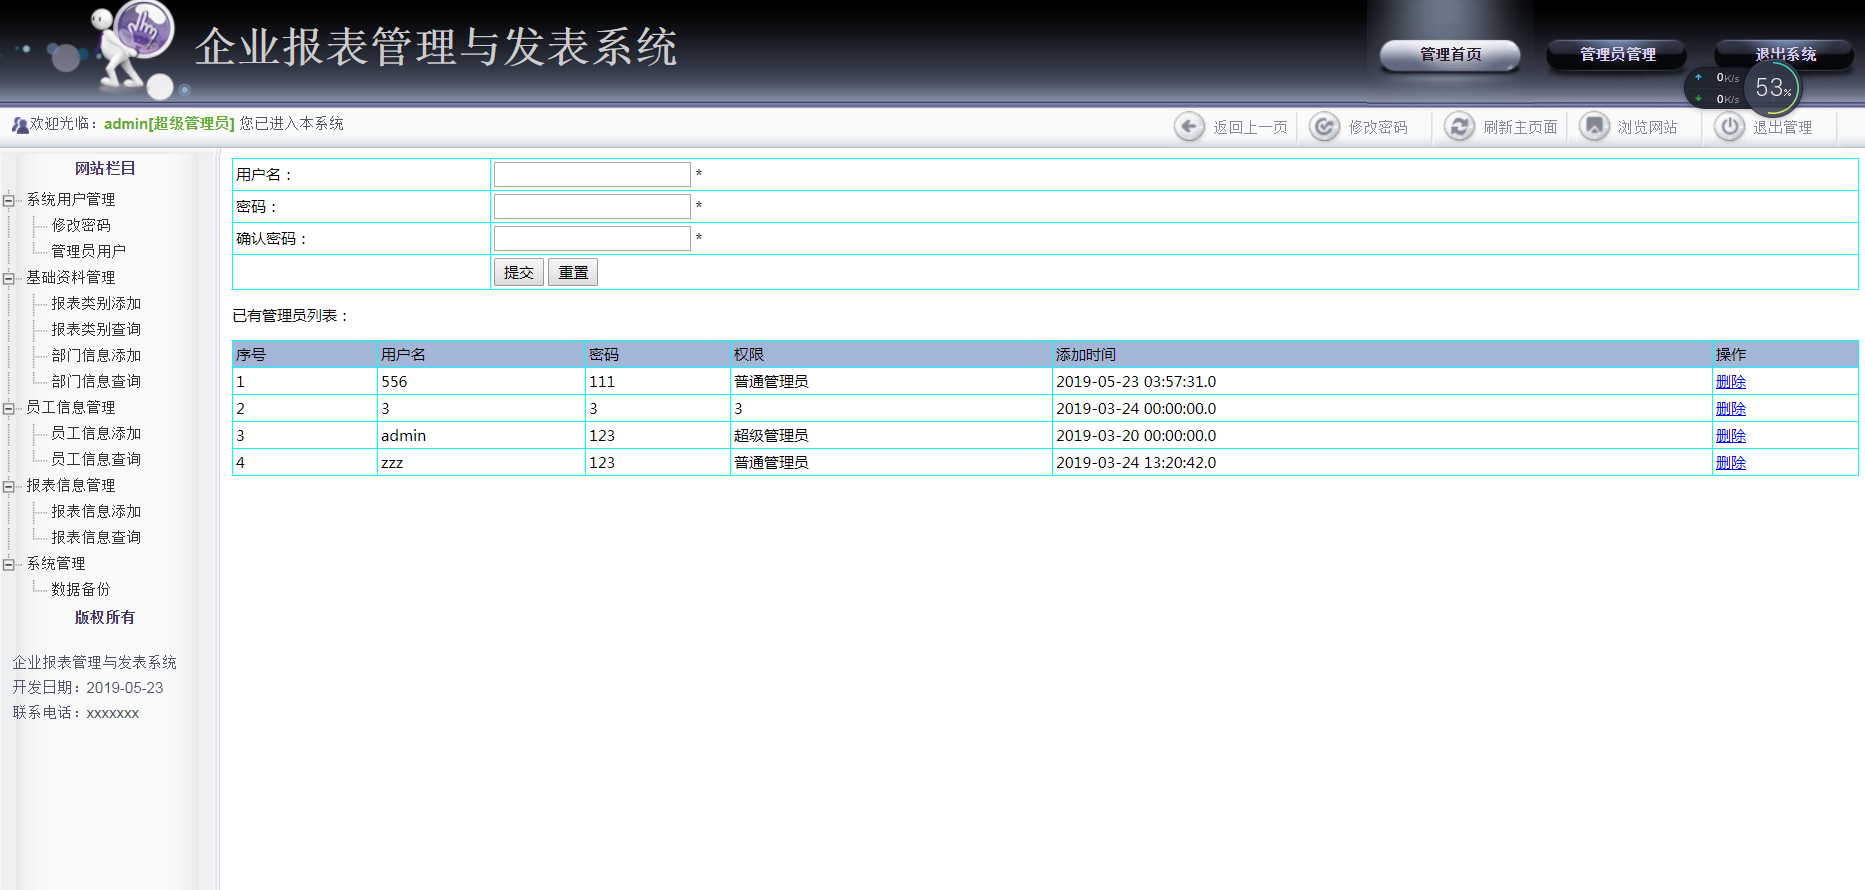Open the 管理首页 header tab
The height and width of the screenshot is (890, 1865).
(x=1450, y=54)
